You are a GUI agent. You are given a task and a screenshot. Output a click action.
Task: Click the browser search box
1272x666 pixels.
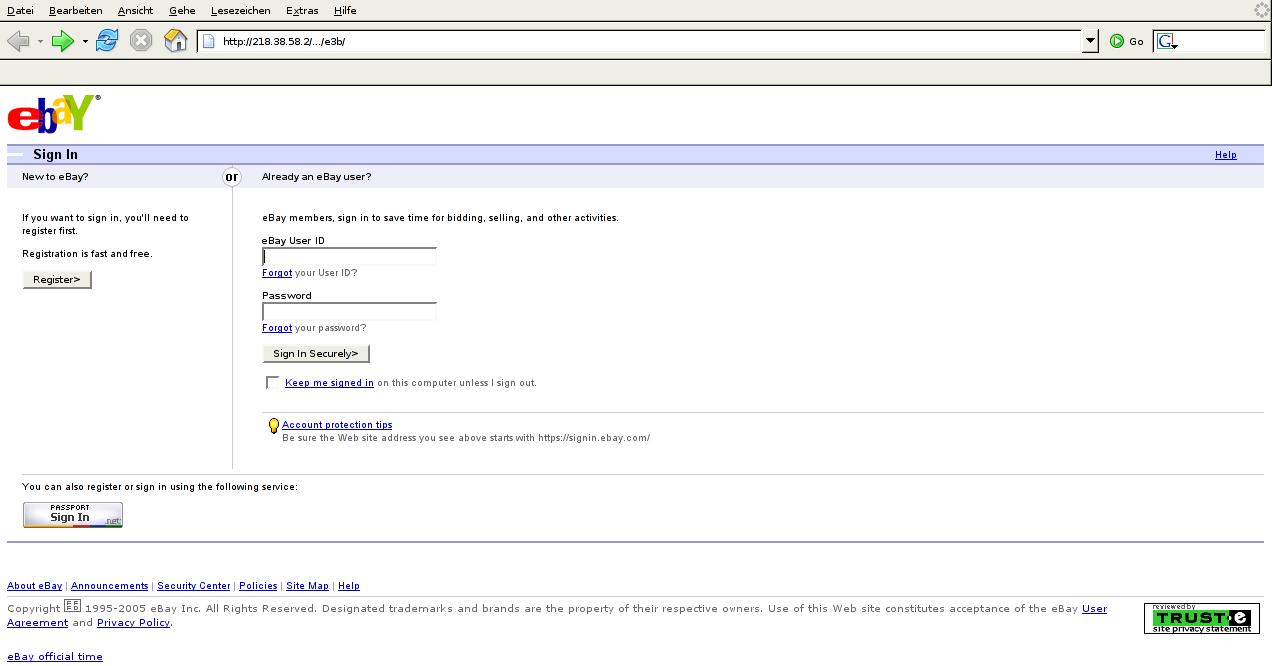(x=1222, y=41)
